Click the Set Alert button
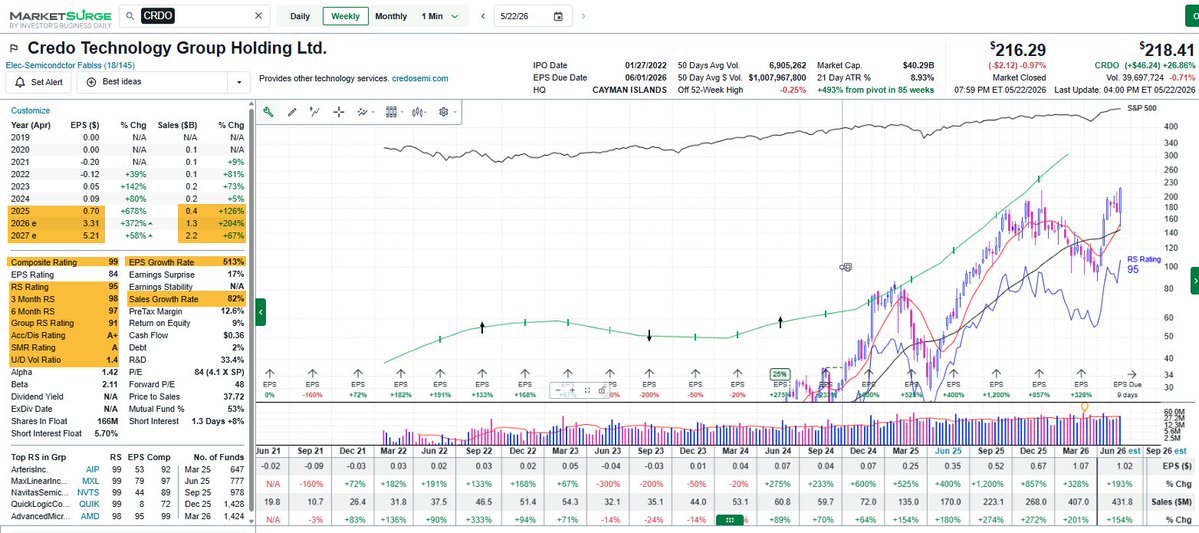Image resolution: width=1199 pixels, height=533 pixels. [x=38, y=82]
